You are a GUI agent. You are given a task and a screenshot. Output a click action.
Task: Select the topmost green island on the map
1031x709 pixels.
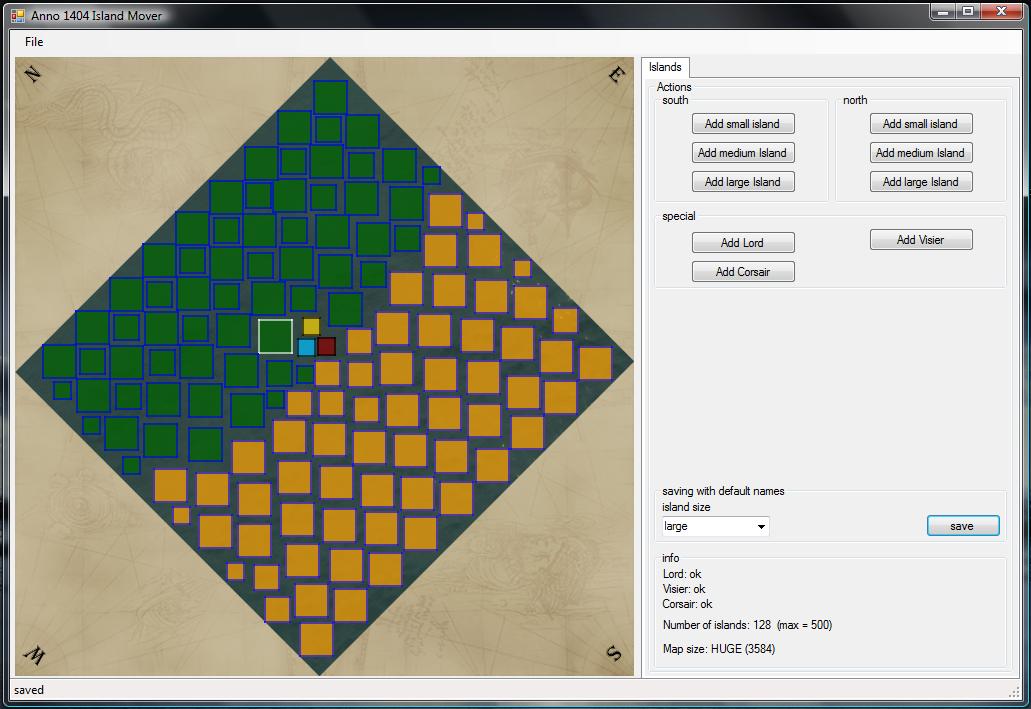[330, 97]
